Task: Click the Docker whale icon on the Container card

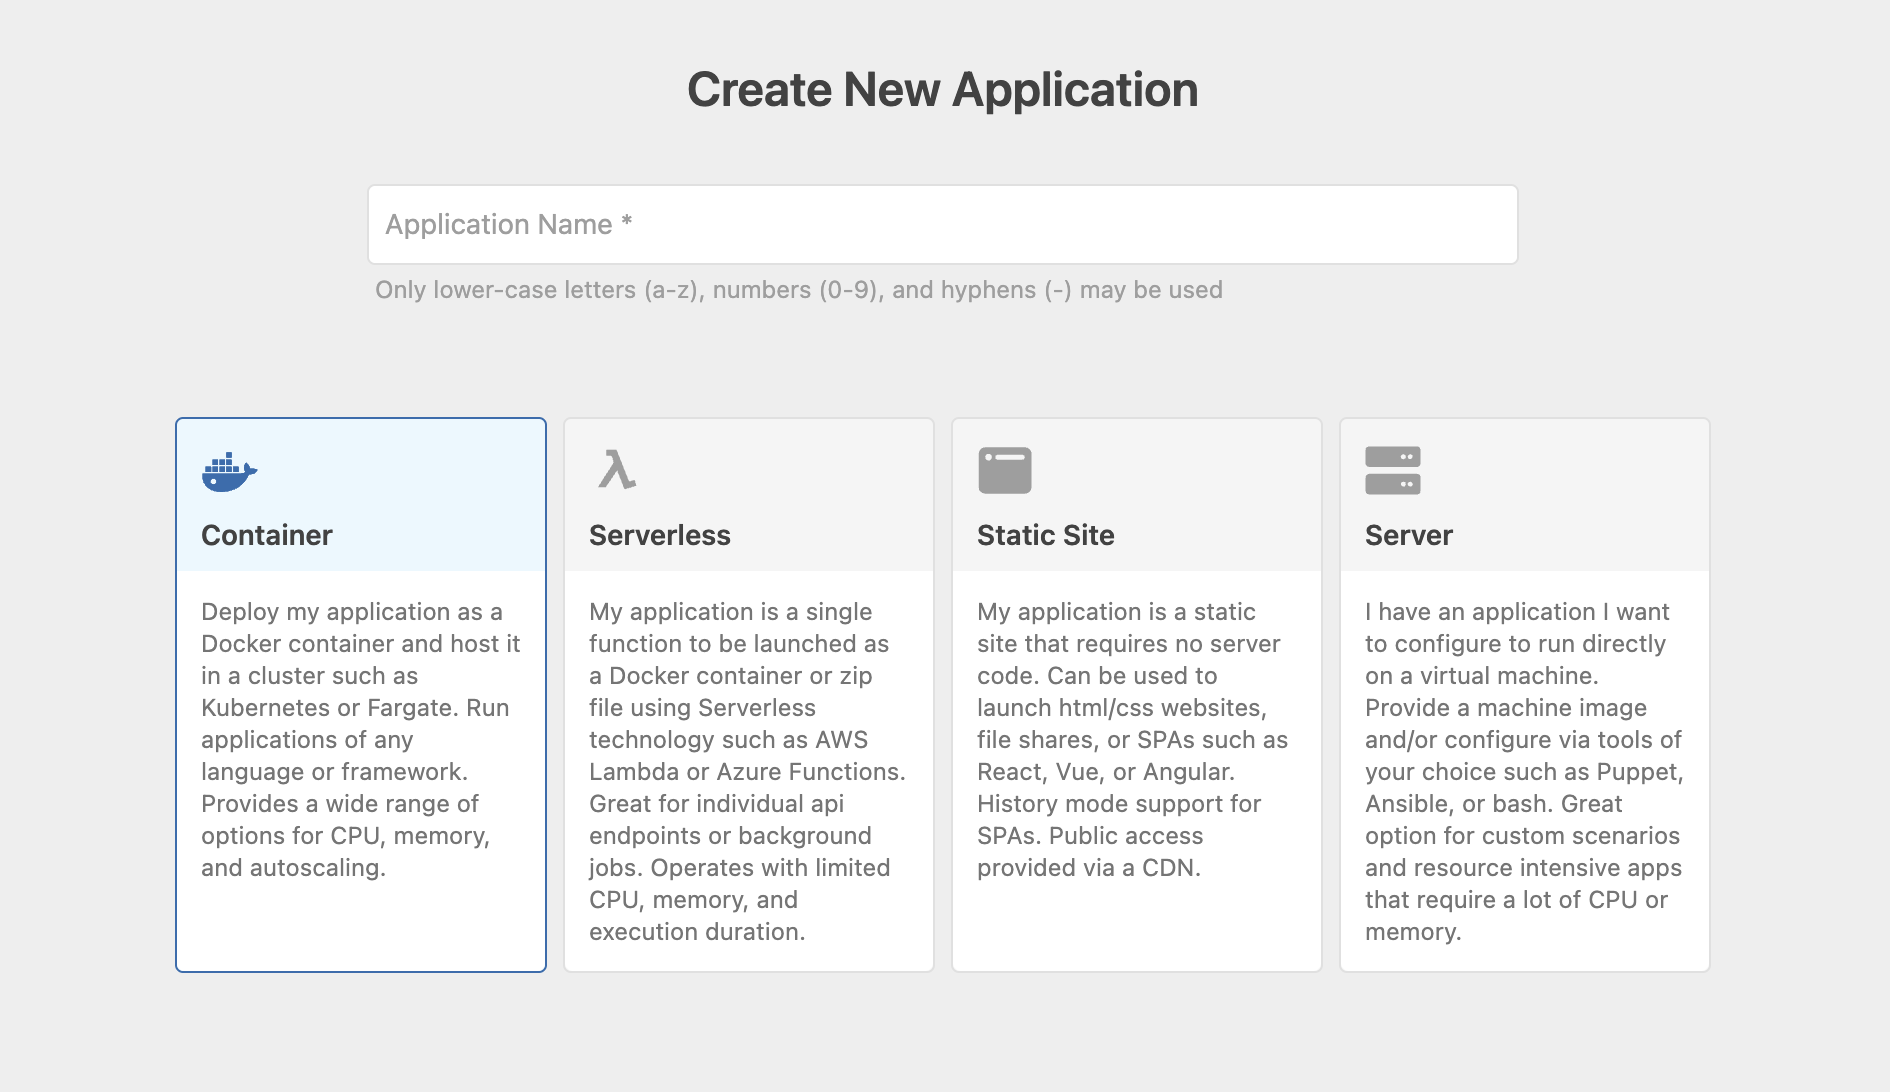Action: [228, 470]
